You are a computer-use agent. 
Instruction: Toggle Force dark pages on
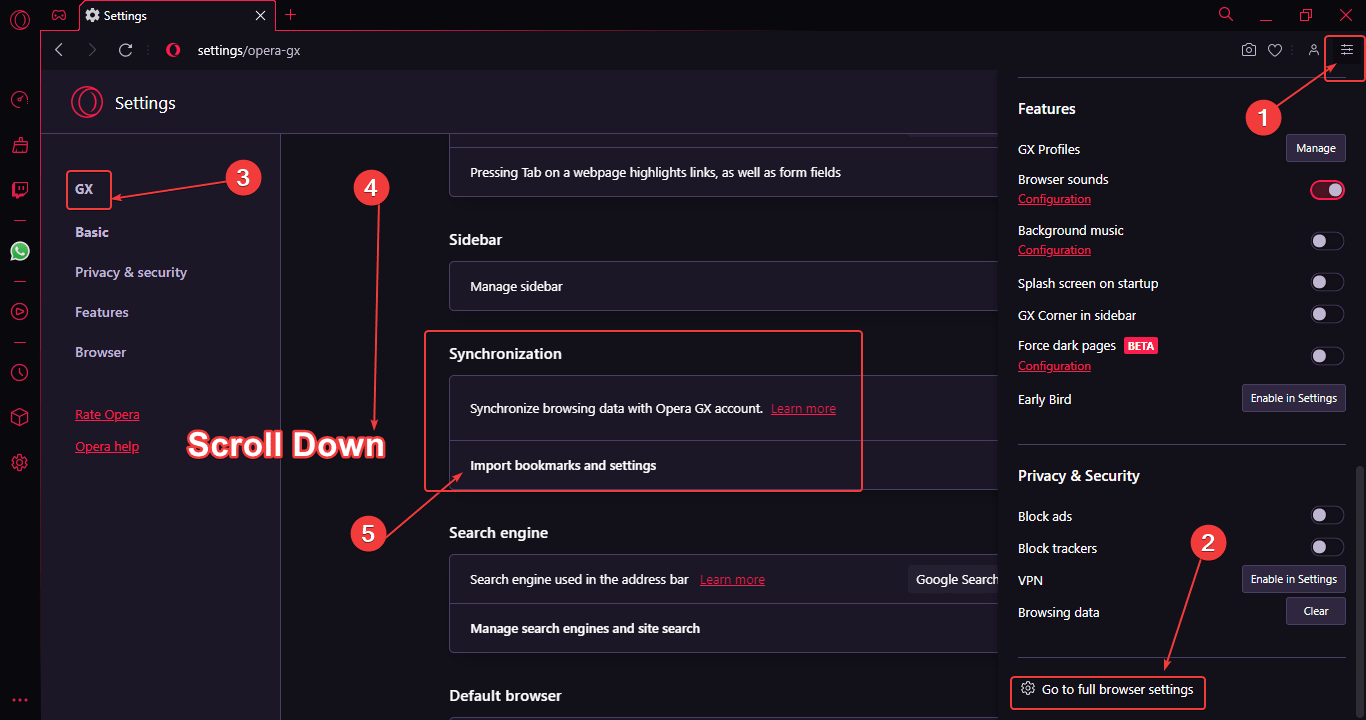coord(1327,355)
